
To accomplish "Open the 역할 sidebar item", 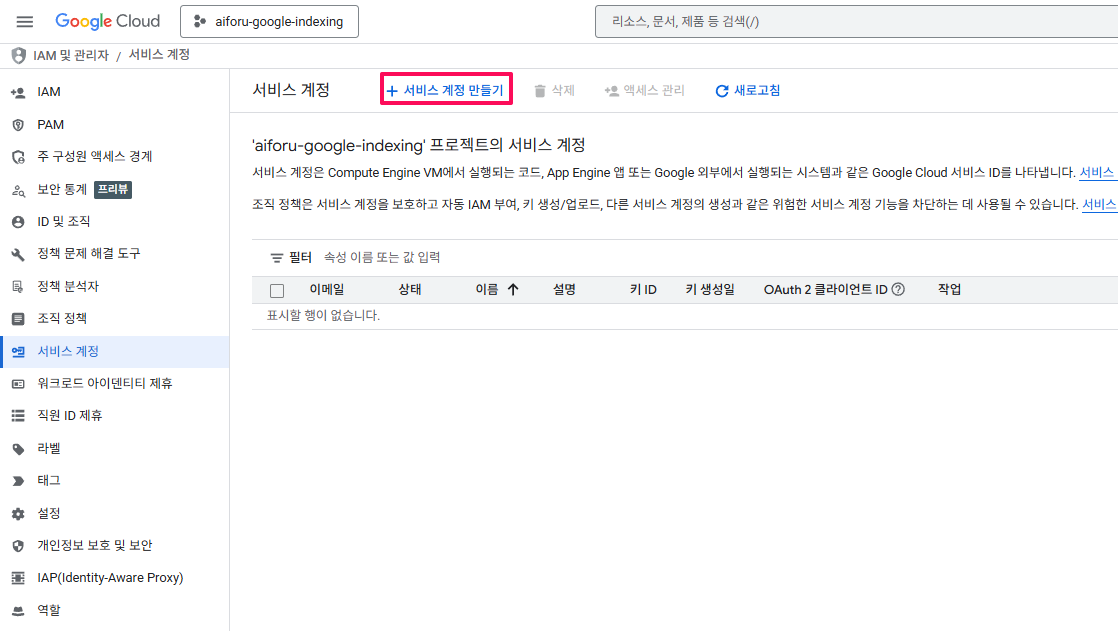I will (x=49, y=610).
